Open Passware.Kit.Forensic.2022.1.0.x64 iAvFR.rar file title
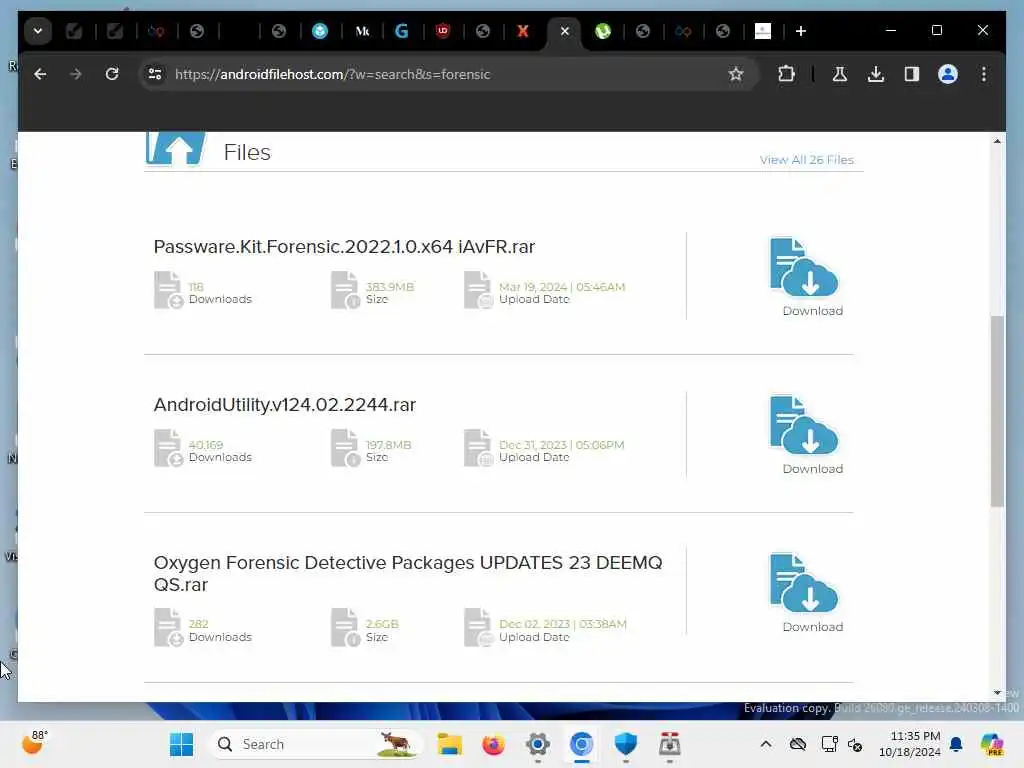 [x=344, y=247]
